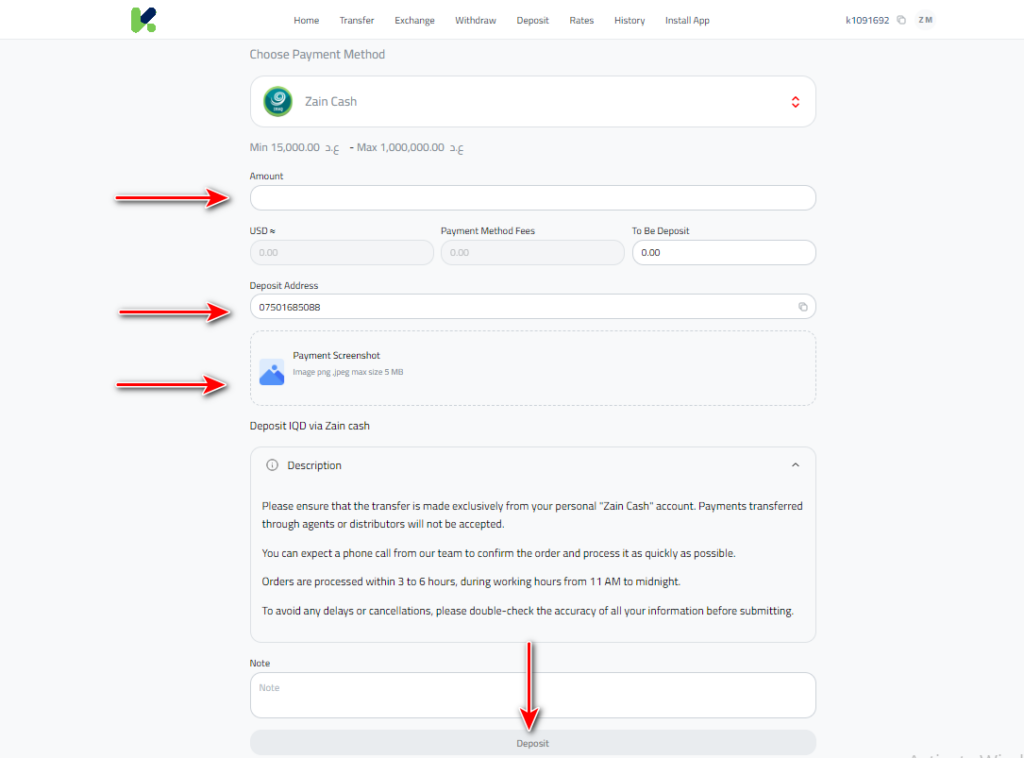
Task: Click inside the Note text area
Action: pyautogui.click(x=532, y=695)
